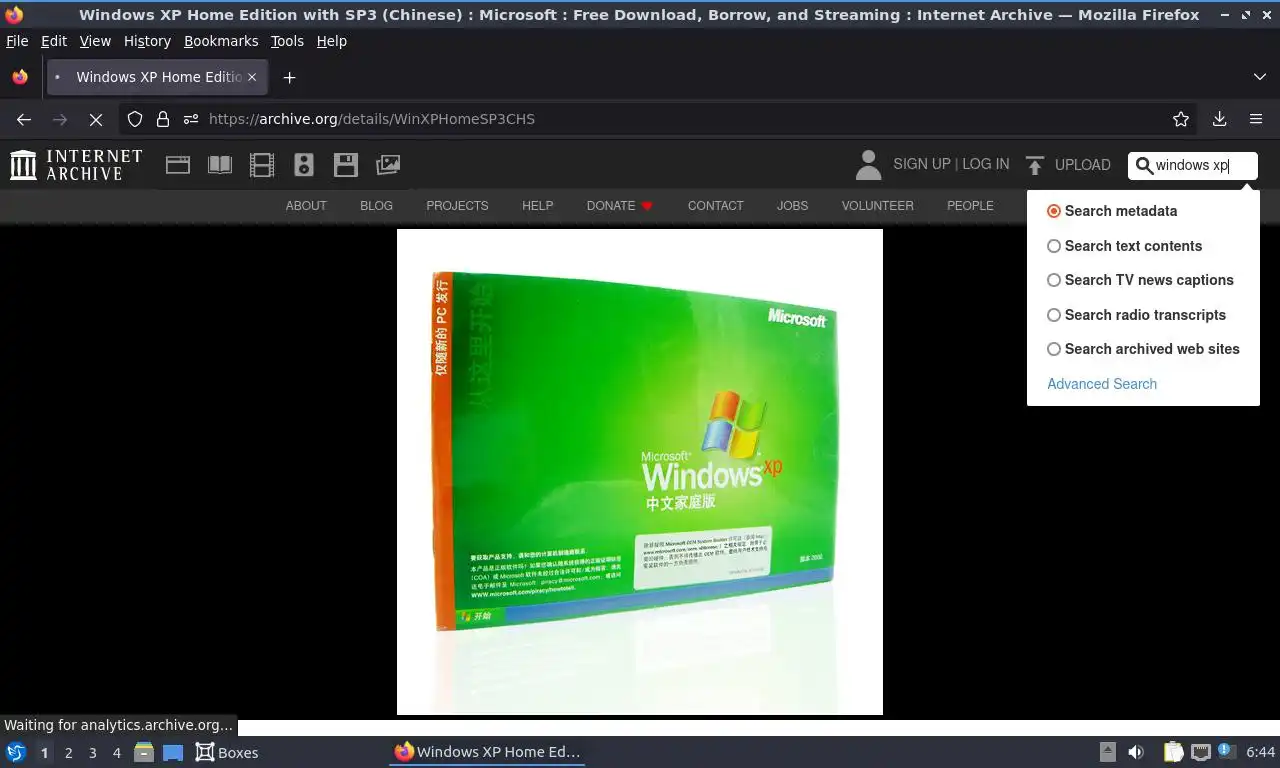The image size is (1280, 768).
Task: Open the Software floppy-disk icon
Action: coord(346,165)
